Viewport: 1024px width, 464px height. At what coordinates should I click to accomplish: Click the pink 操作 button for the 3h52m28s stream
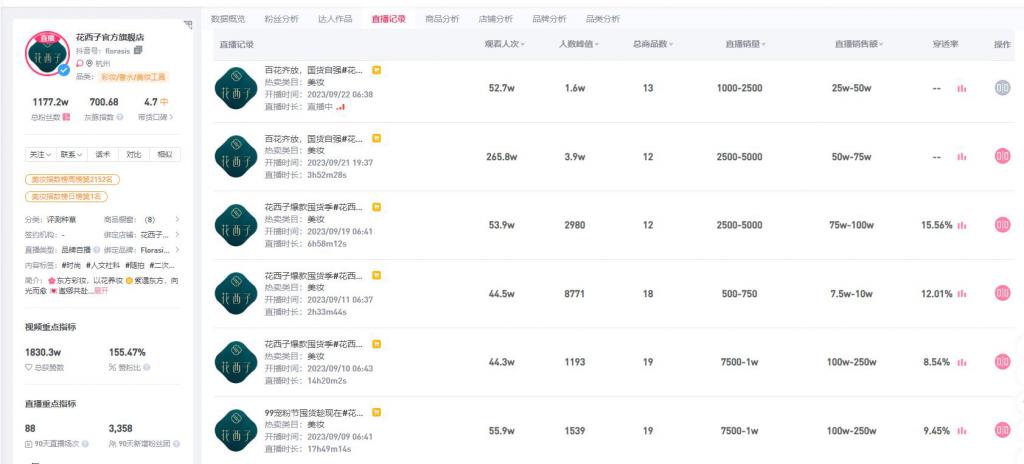(1002, 156)
